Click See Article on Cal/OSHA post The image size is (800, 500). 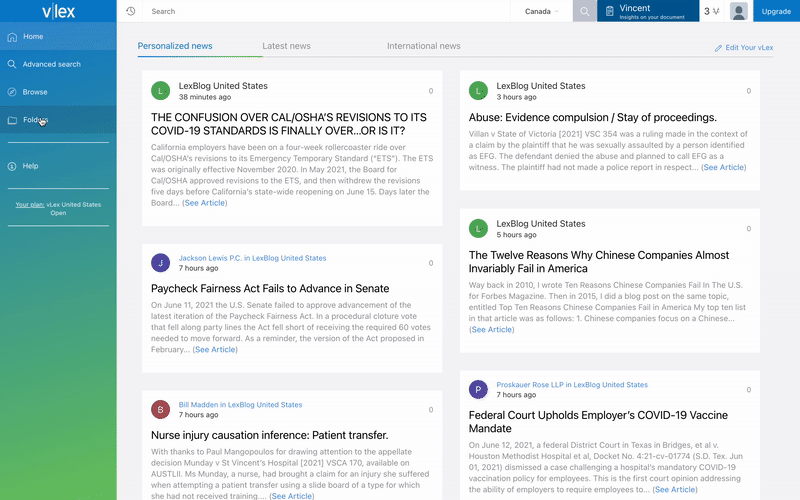click(205, 203)
